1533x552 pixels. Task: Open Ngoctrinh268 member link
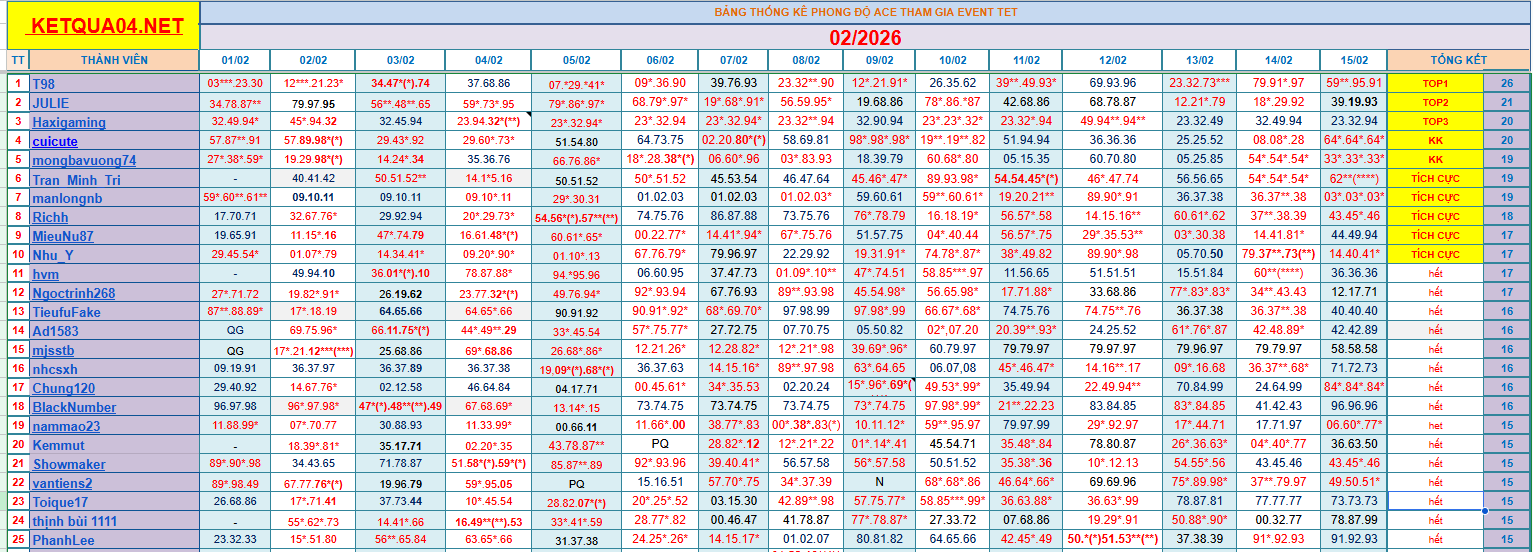click(x=74, y=293)
